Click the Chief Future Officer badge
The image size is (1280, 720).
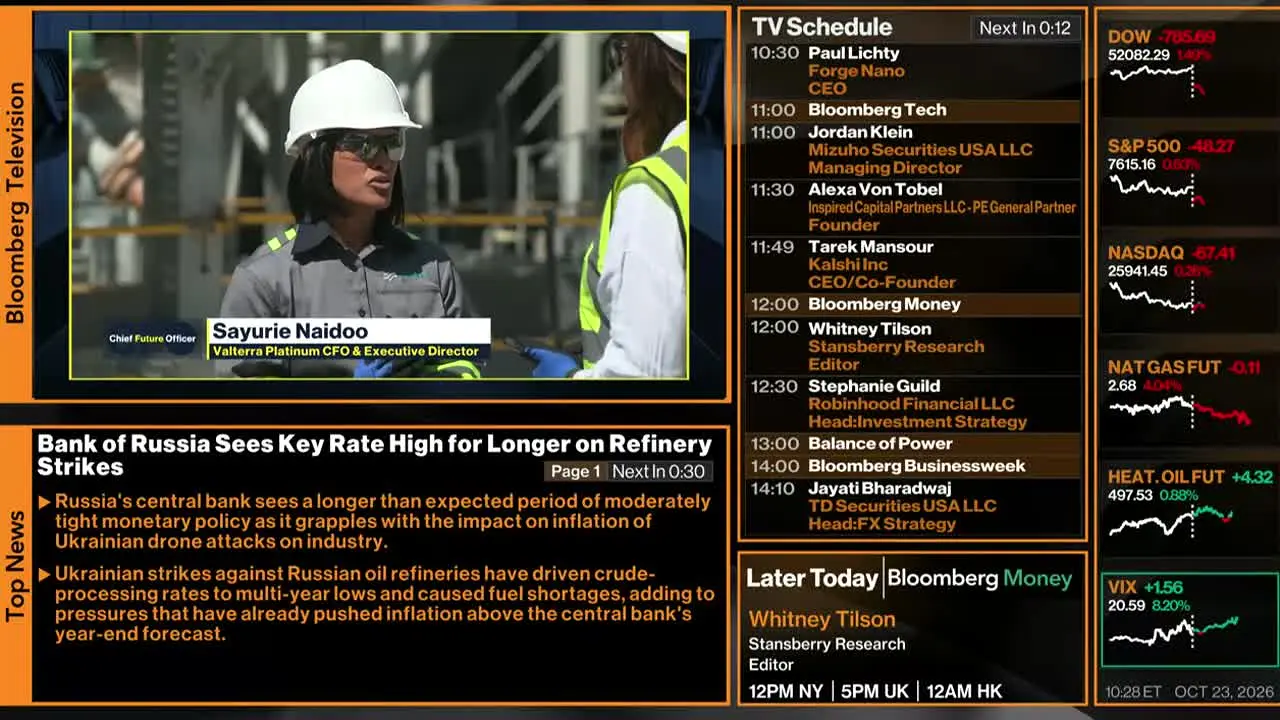click(x=152, y=338)
